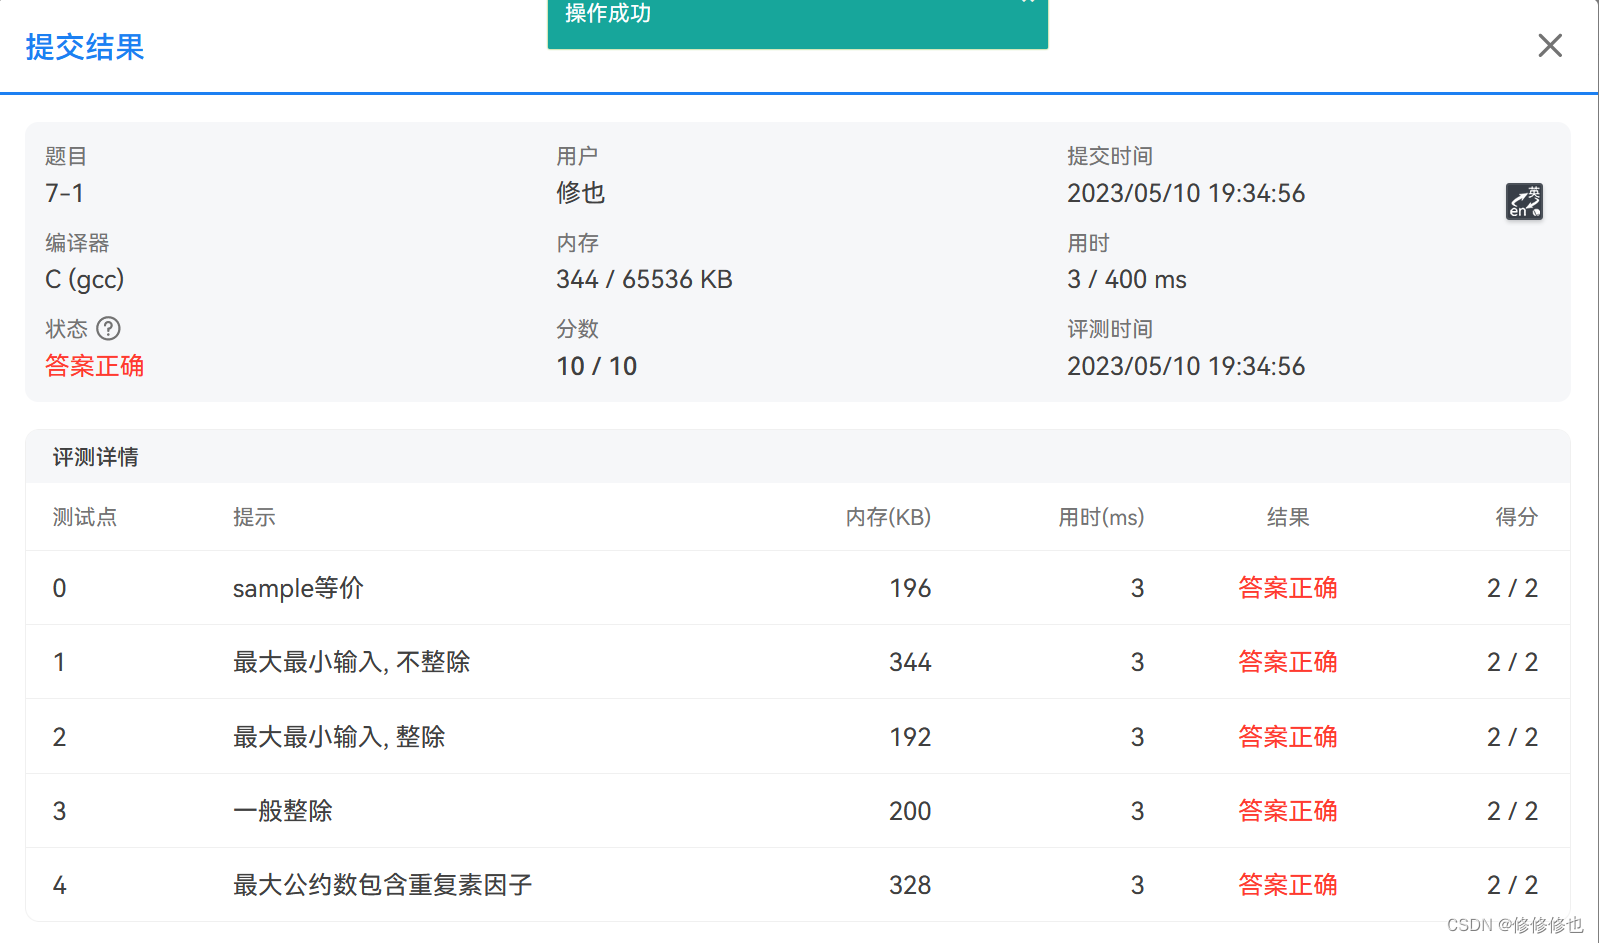The image size is (1599, 943).
Task: Click the 一般整除 test point hint
Action: point(282,811)
